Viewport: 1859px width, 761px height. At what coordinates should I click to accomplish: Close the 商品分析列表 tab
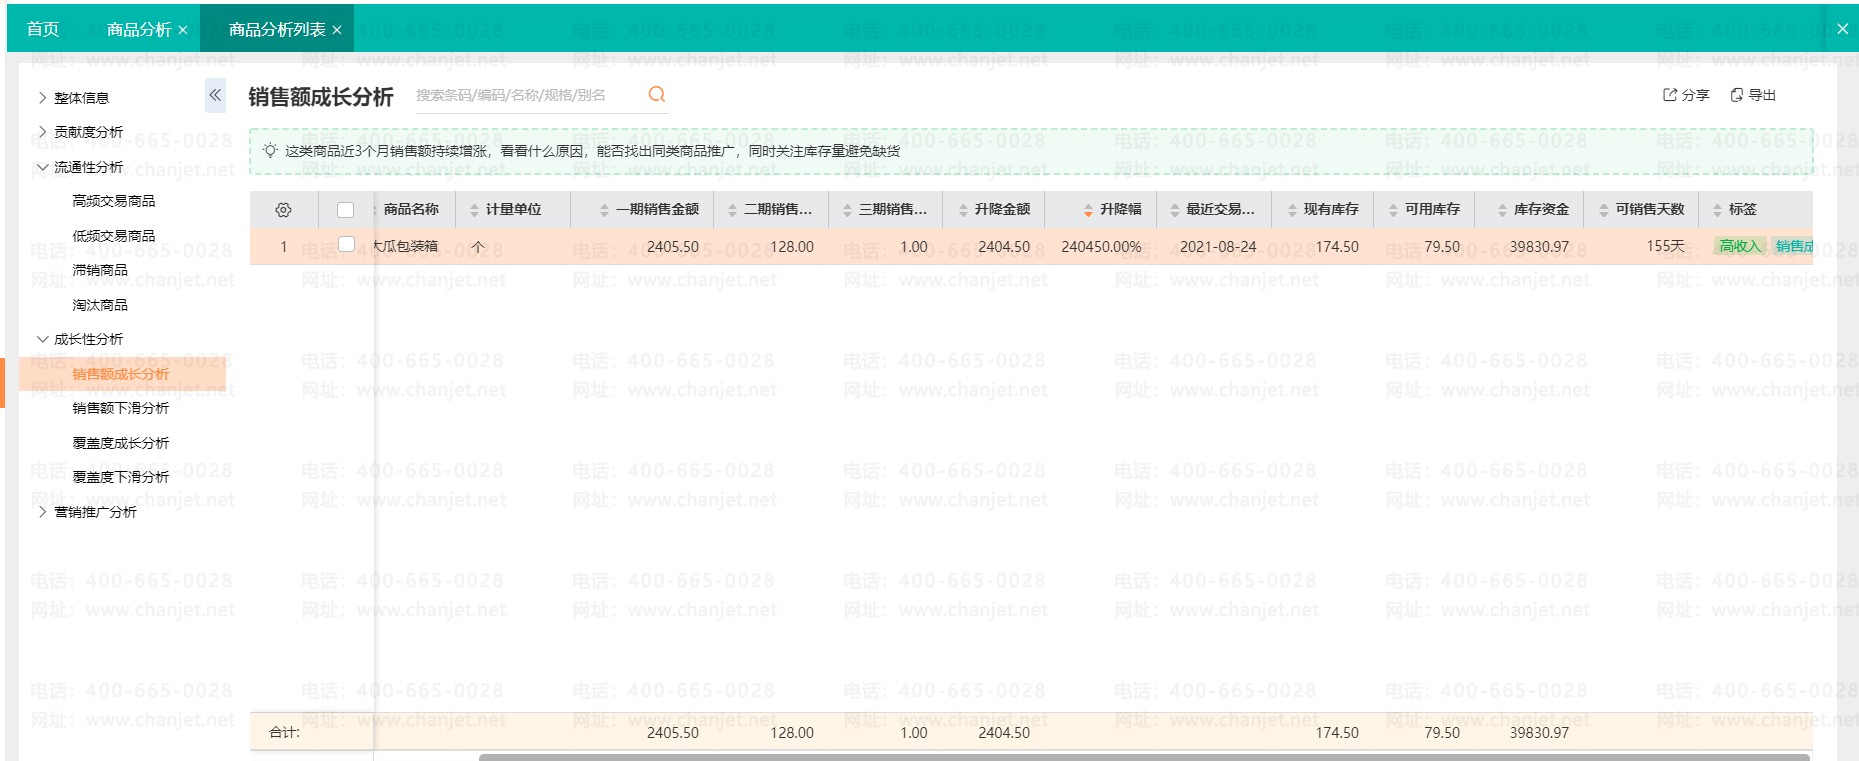(x=337, y=30)
